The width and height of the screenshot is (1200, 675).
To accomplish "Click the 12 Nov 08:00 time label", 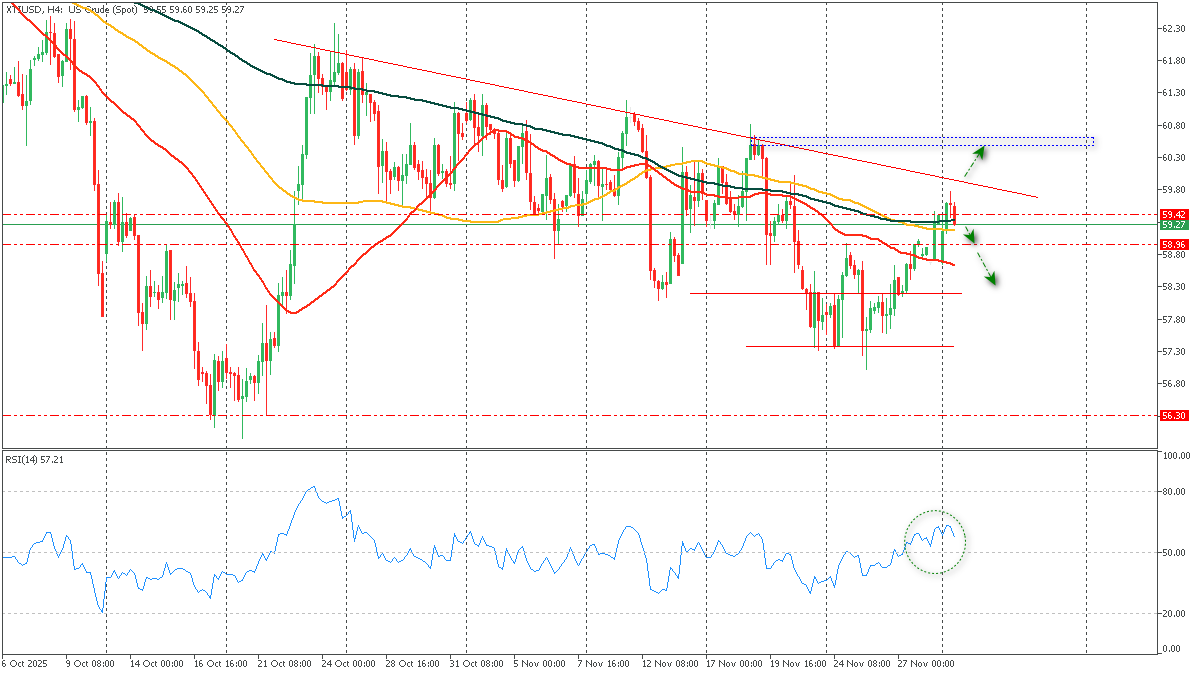I will 668,664.
